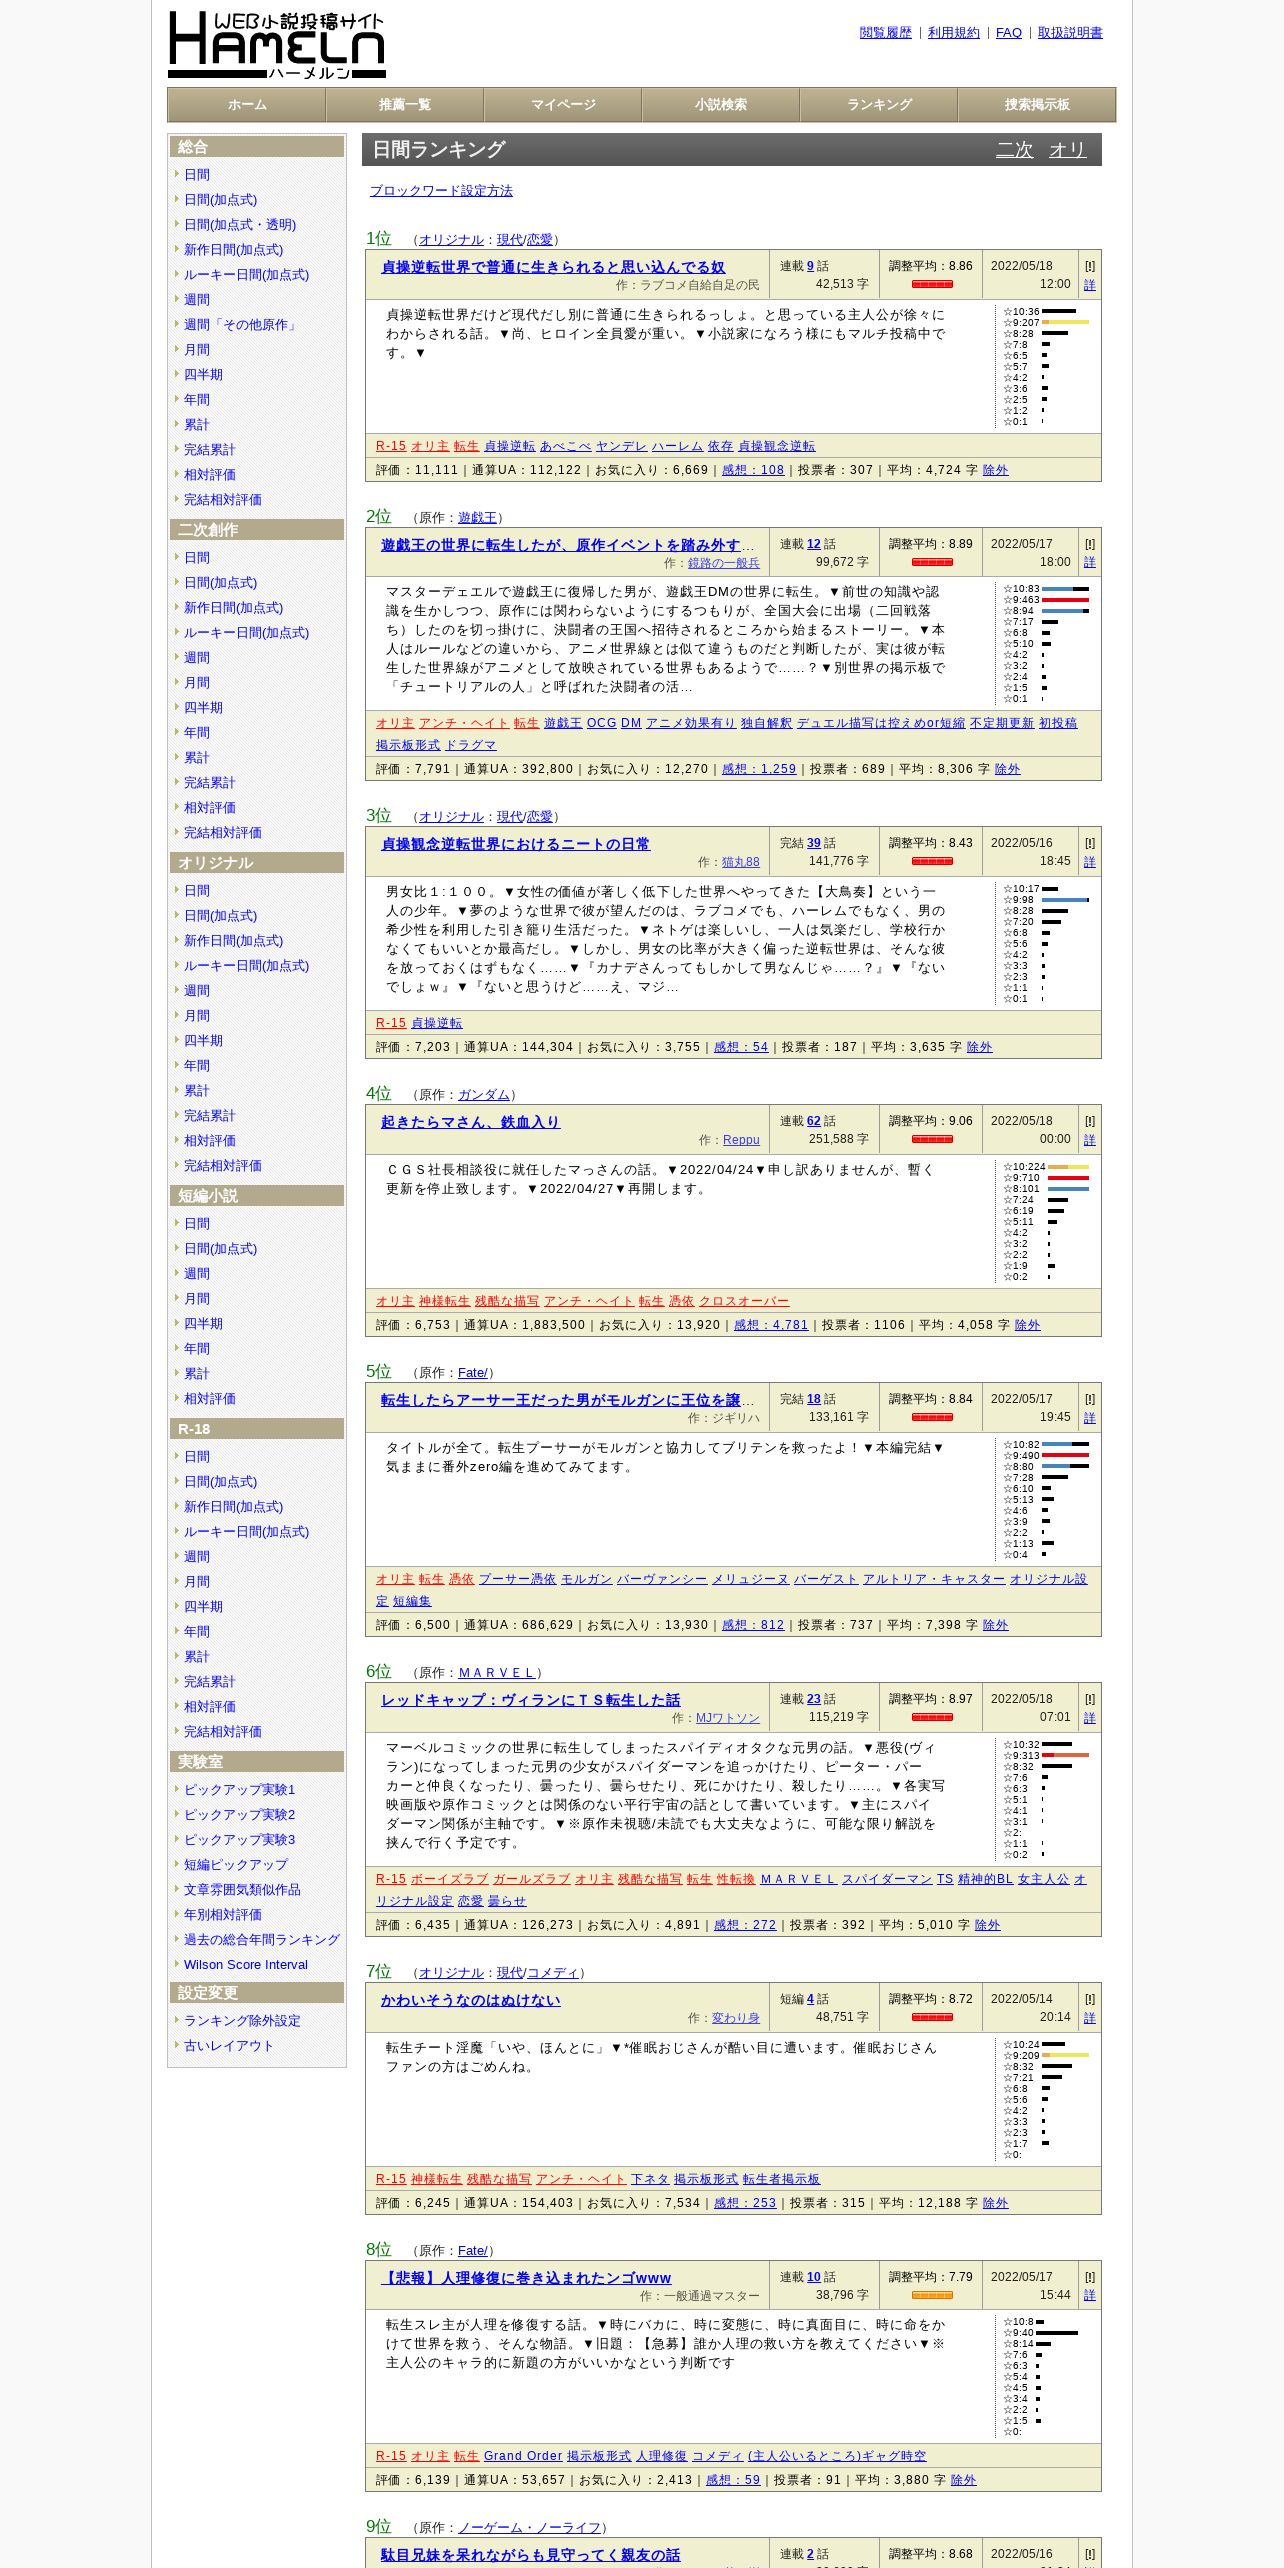Click the [!] marker on 貞操逆転世界で普通に生きられる entry
Screen dimensions: 1284x2568
pyautogui.click(x=1090, y=266)
